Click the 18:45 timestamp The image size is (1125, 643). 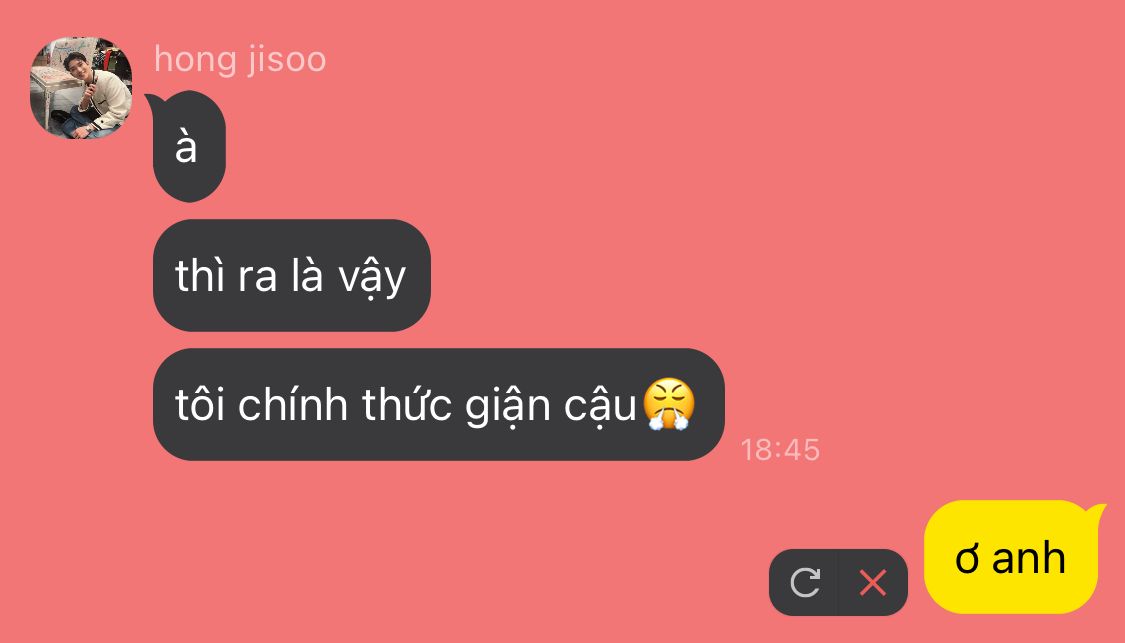[780, 450]
